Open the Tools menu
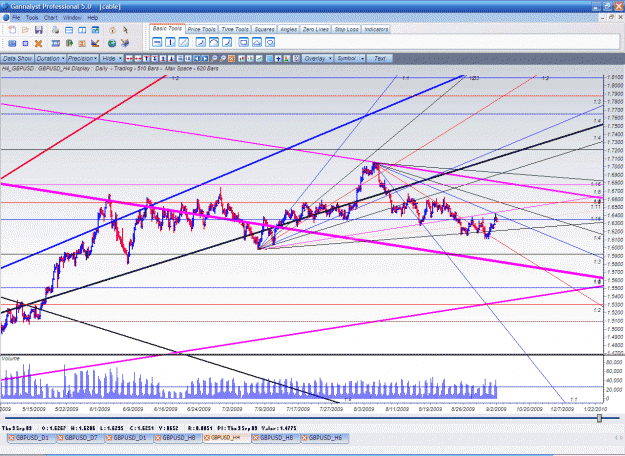The width and height of the screenshot is (625, 456). [32, 18]
